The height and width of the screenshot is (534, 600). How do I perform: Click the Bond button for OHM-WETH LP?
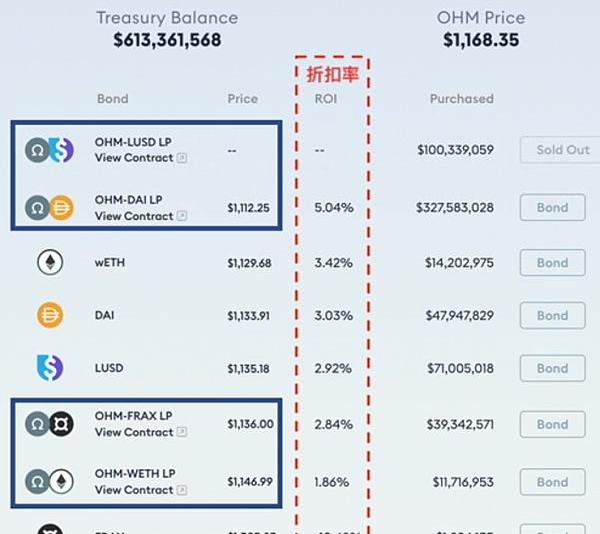[553, 482]
